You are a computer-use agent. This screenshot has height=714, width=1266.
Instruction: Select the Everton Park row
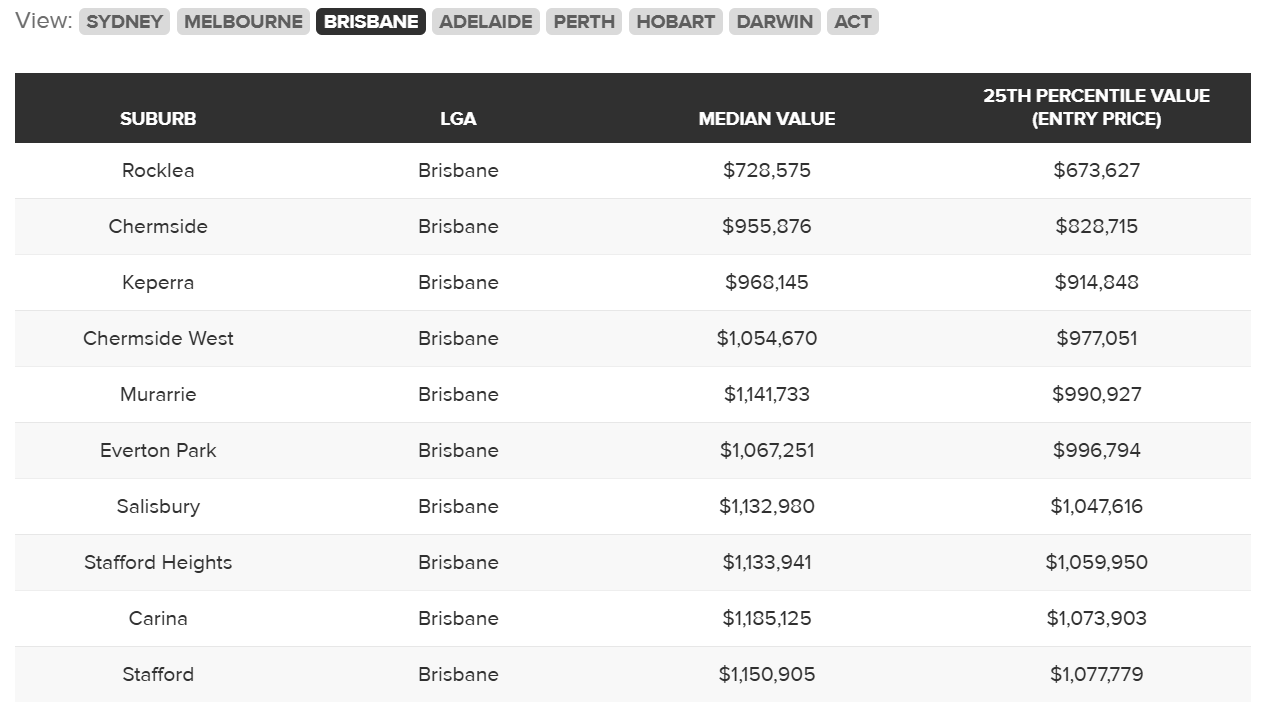pyautogui.click(x=158, y=450)
